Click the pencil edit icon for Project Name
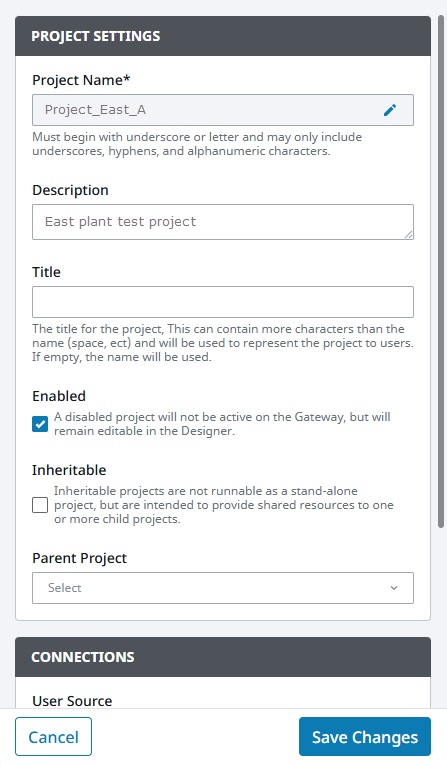 point(390,110)
